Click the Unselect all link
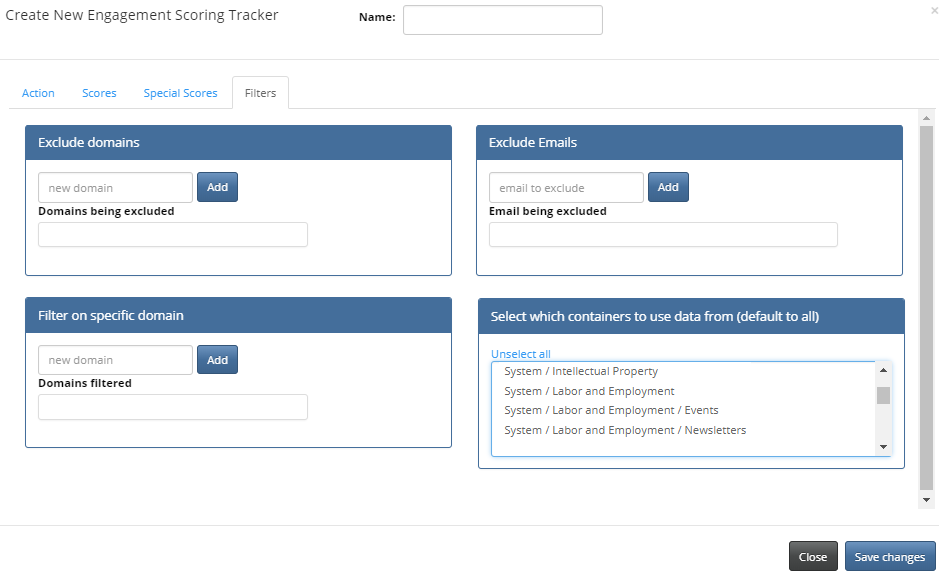939x575 pixels. click(x=521, y=354)
